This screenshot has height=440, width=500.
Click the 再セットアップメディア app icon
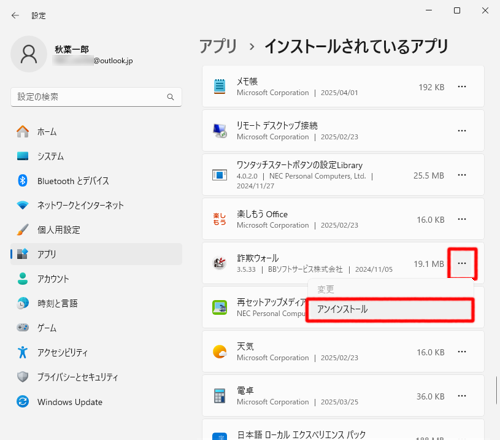(x=220, y=307)
